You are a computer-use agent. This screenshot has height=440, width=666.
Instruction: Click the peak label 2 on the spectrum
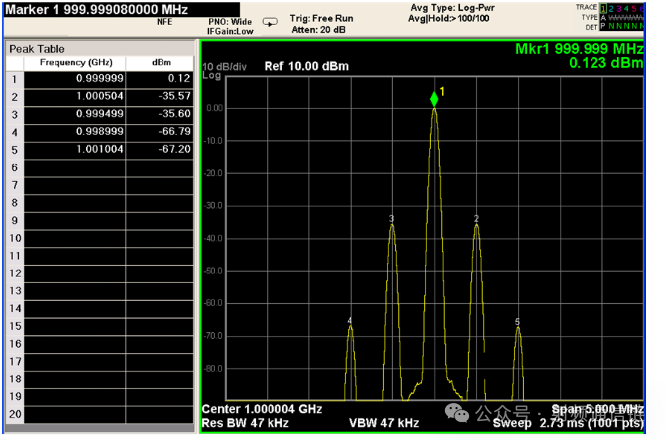pyautogui.click(x=476, y=218)
